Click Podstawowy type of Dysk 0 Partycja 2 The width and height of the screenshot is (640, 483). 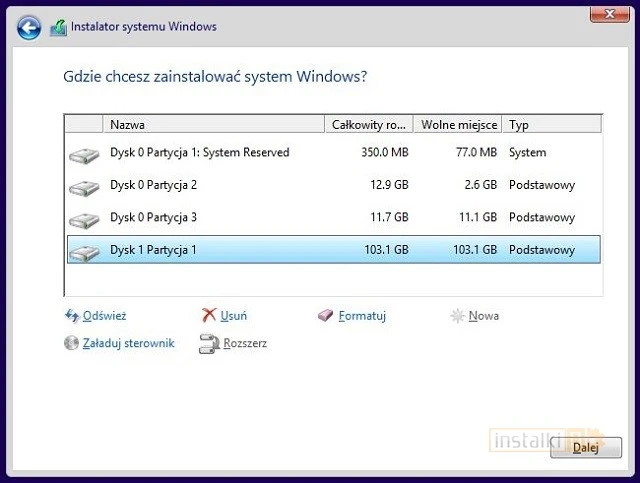[542, 185]
